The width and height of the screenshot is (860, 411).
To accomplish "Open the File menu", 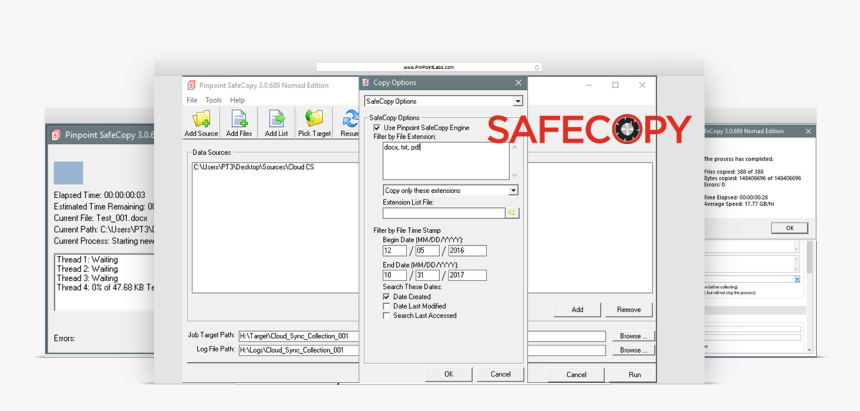I will tap(191, 100).
